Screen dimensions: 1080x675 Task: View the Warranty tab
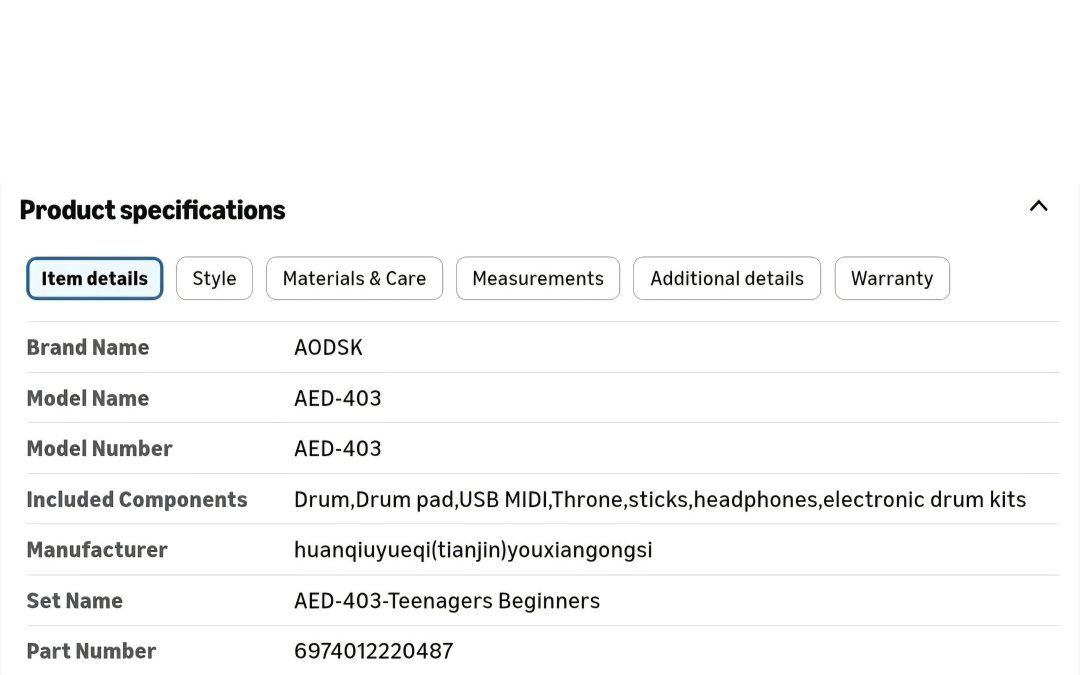click(x=891, y=279)
